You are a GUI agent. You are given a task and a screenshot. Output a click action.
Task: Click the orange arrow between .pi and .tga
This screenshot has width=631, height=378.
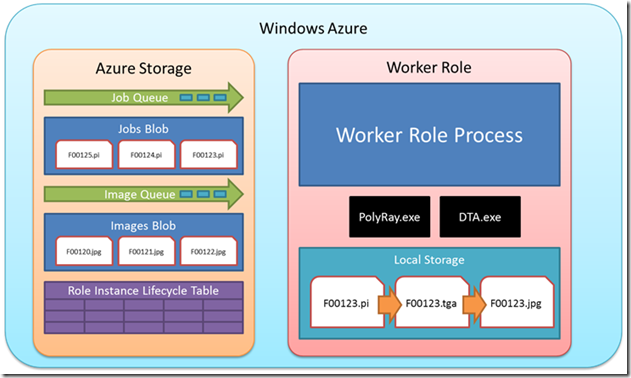(390, 304)
